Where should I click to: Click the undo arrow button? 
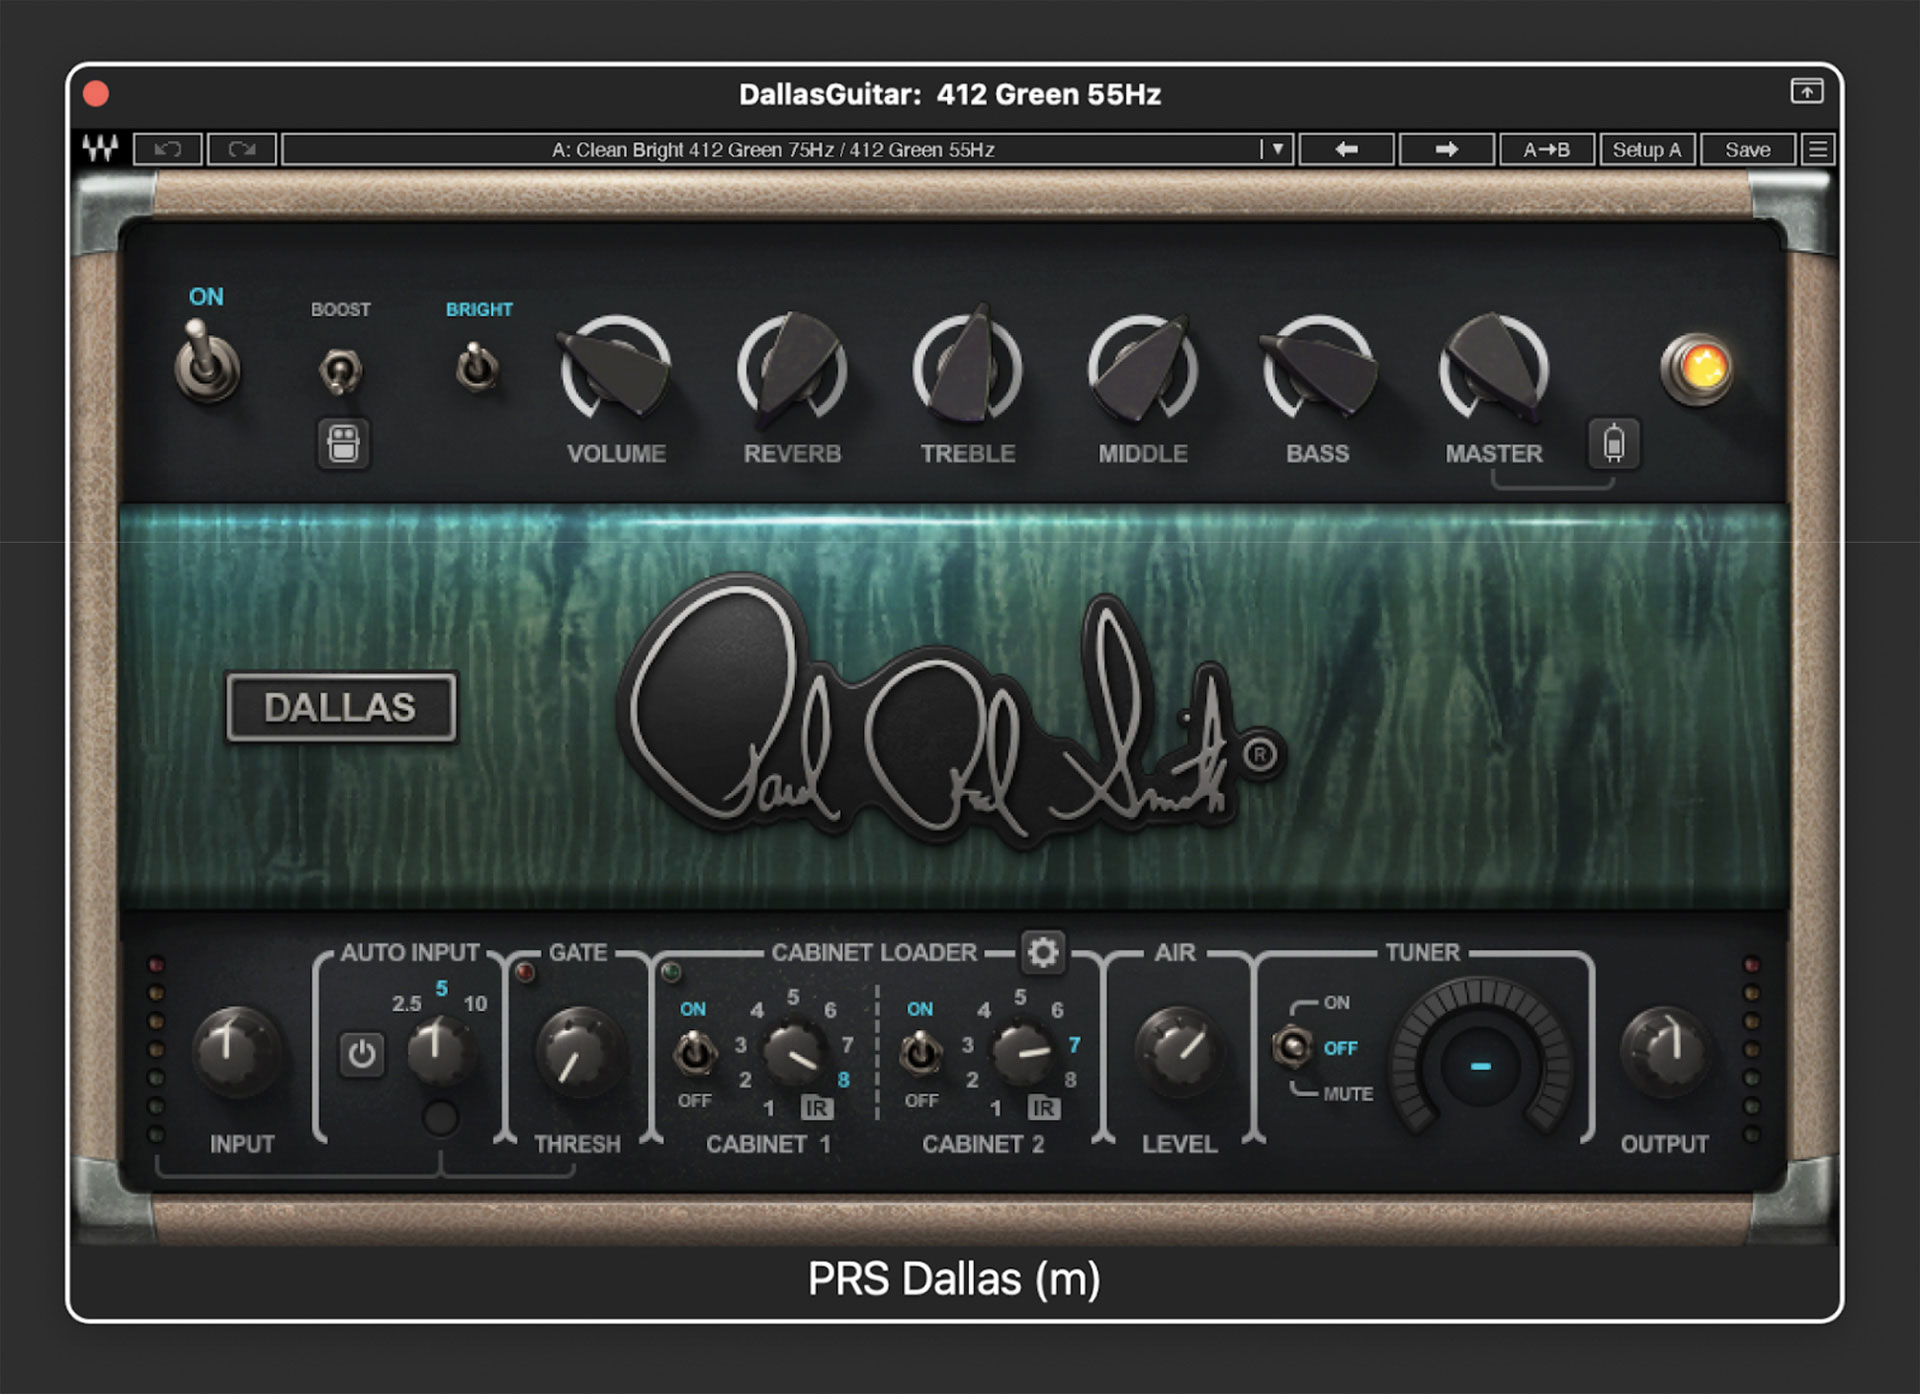point(168,149)
